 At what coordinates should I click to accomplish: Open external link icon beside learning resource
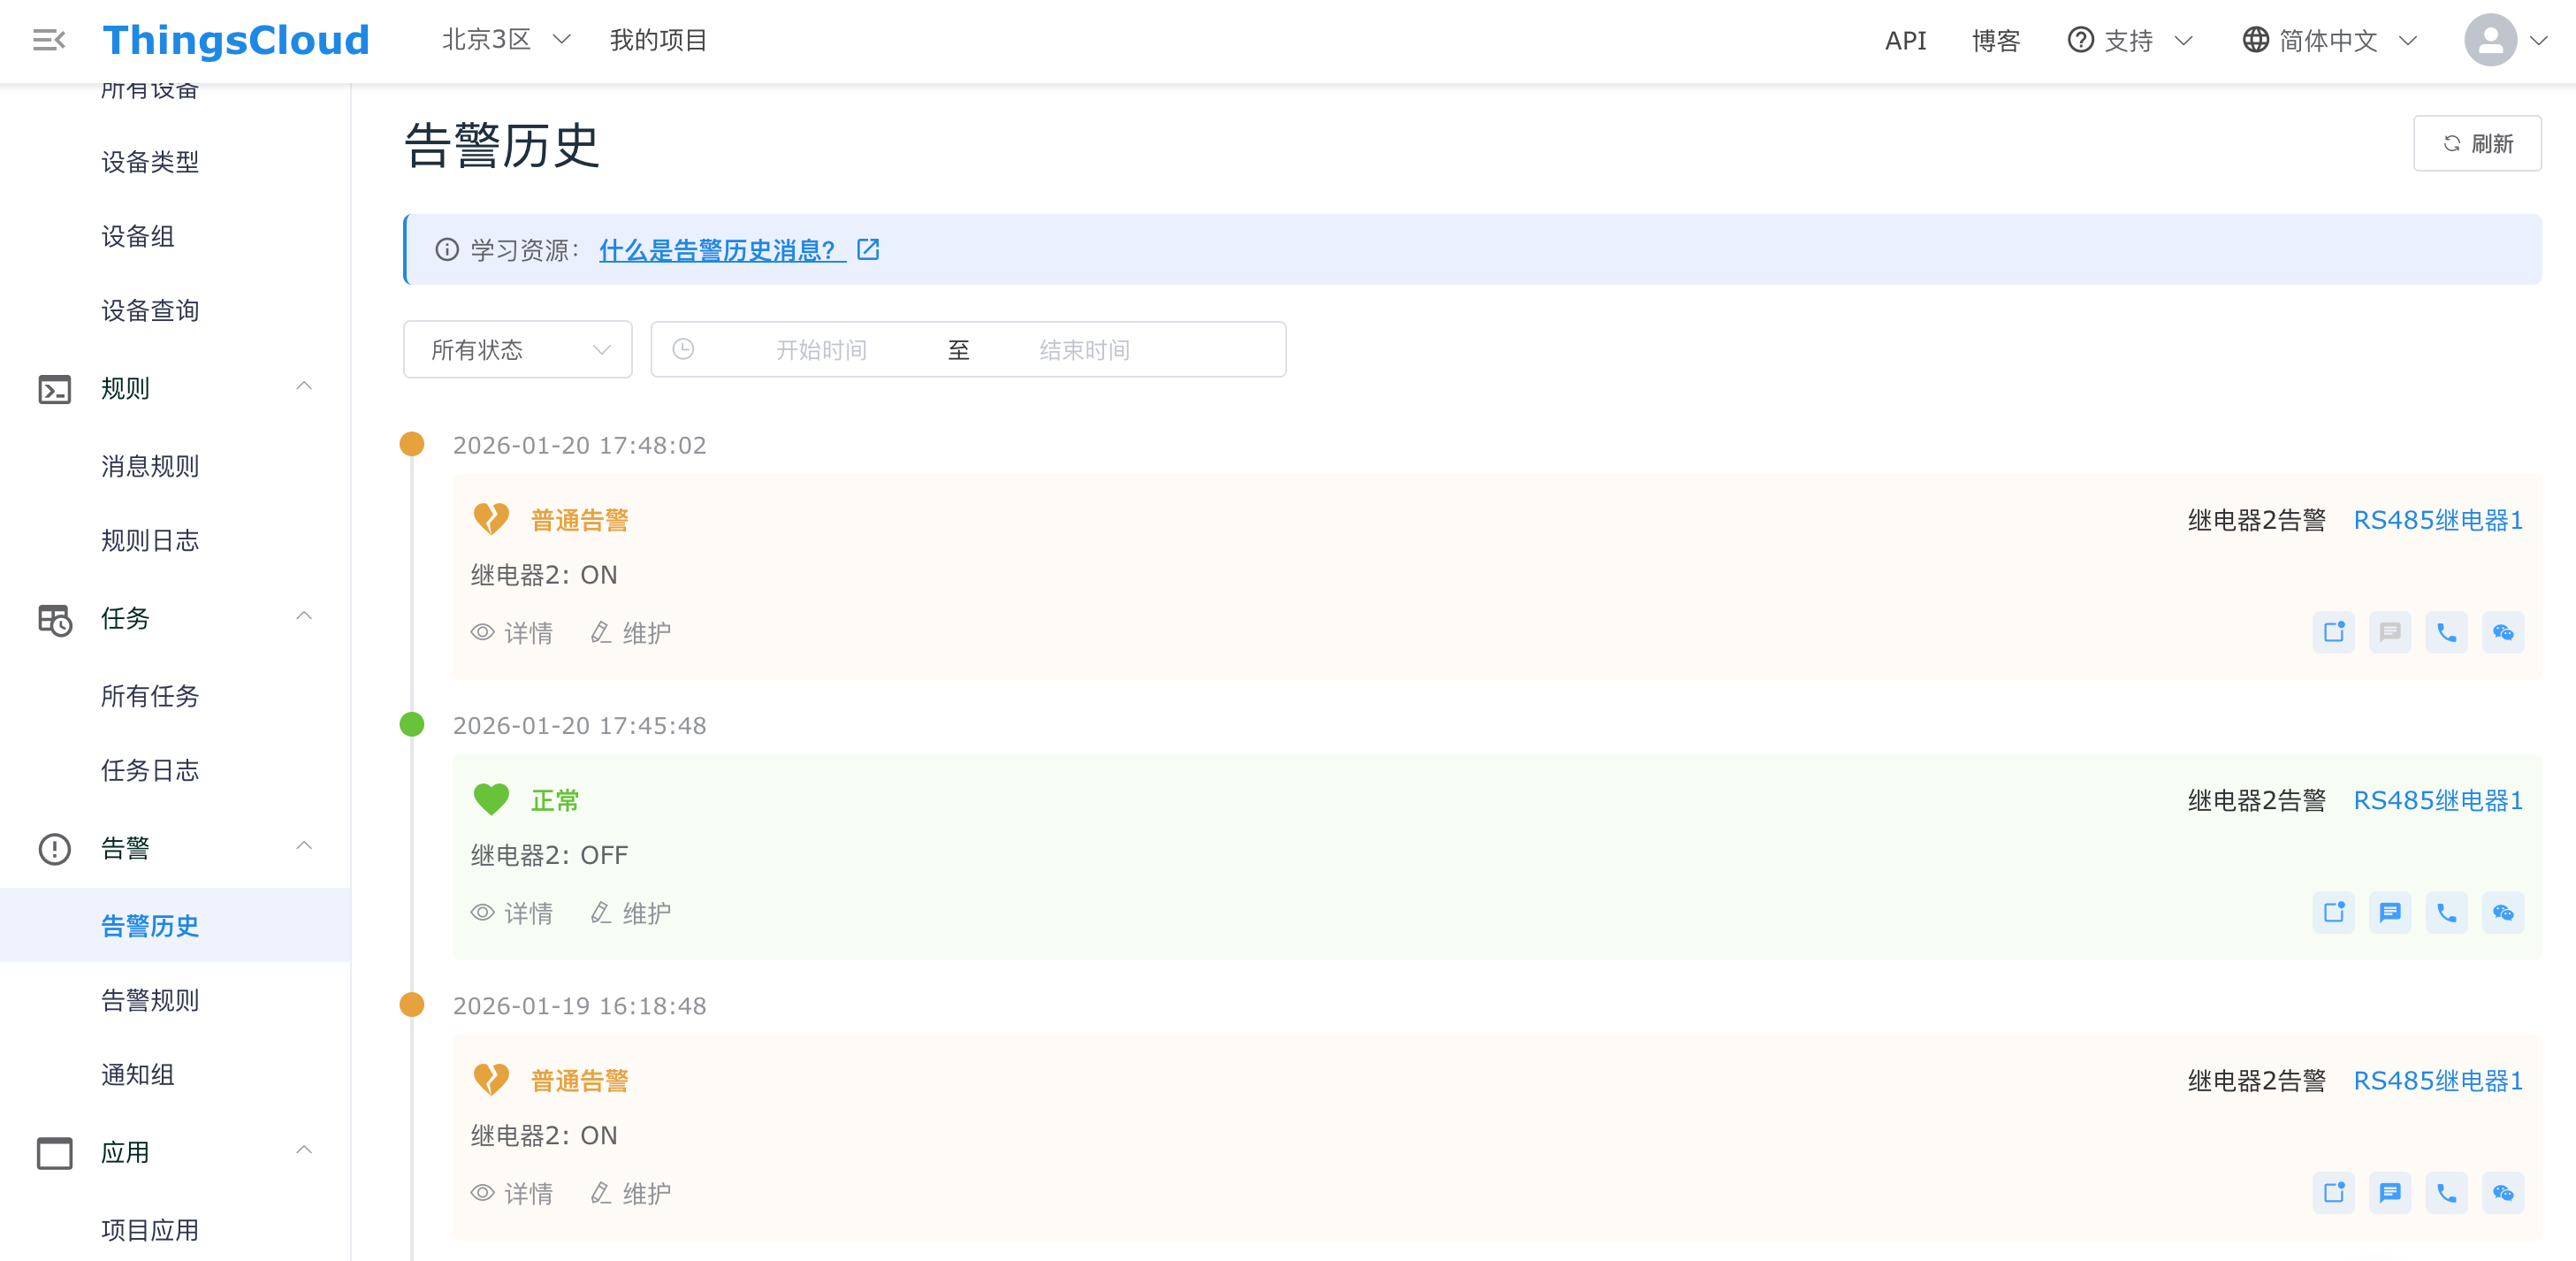click(x=868, y=250)
